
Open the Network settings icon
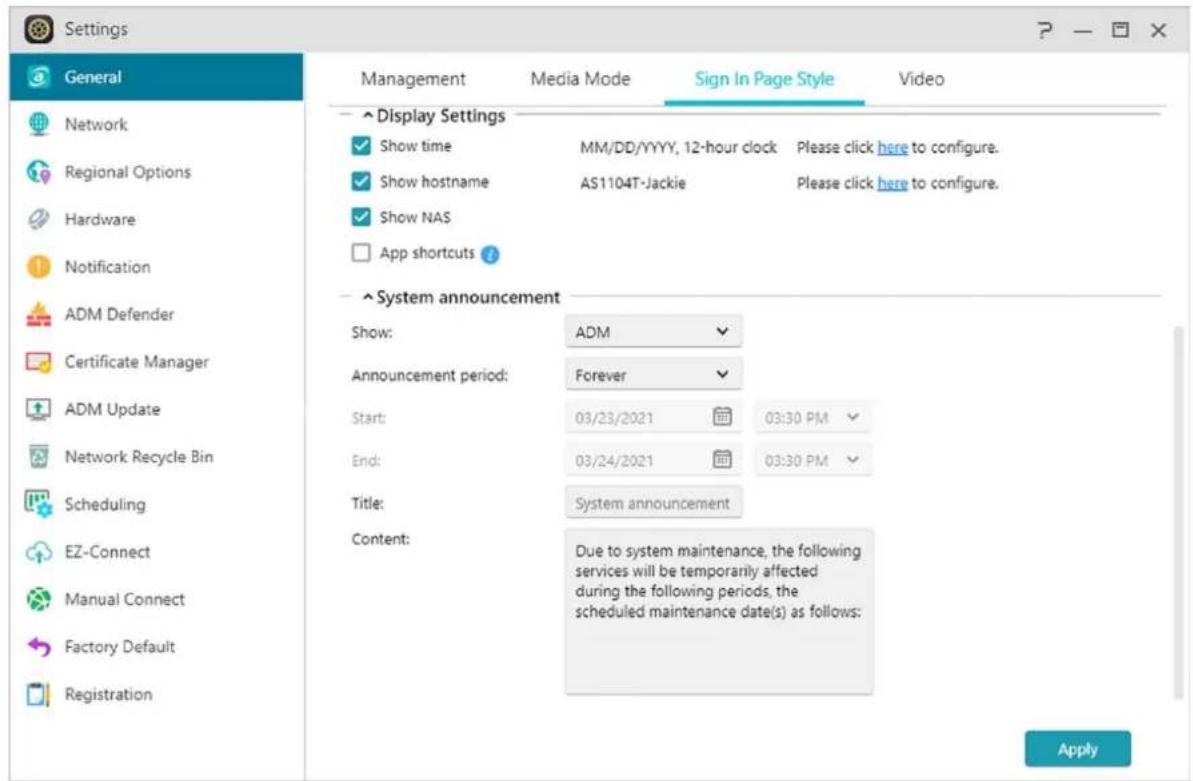[32, 125]
